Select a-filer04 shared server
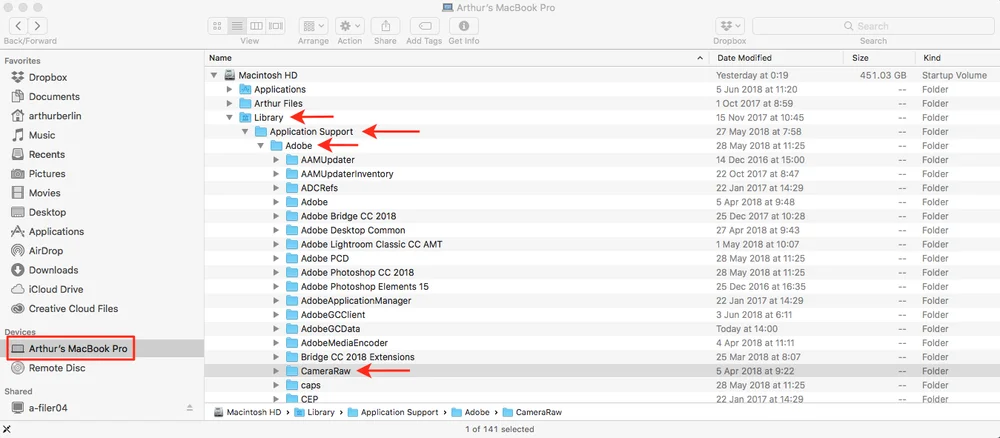 point(48,407)
